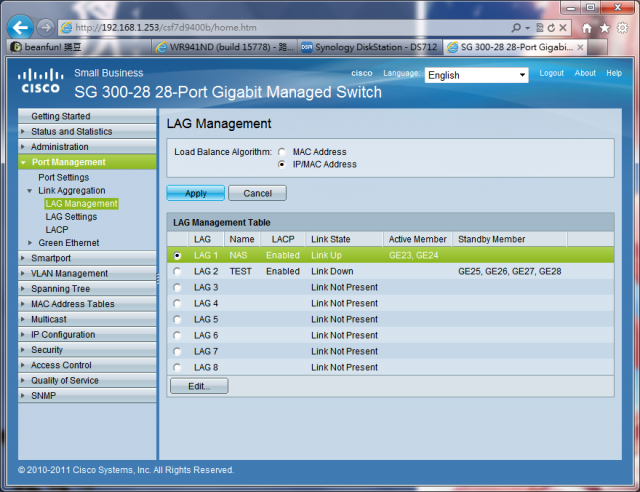
Task: Close the SG 300-28 browser tab
Action: 580,47
